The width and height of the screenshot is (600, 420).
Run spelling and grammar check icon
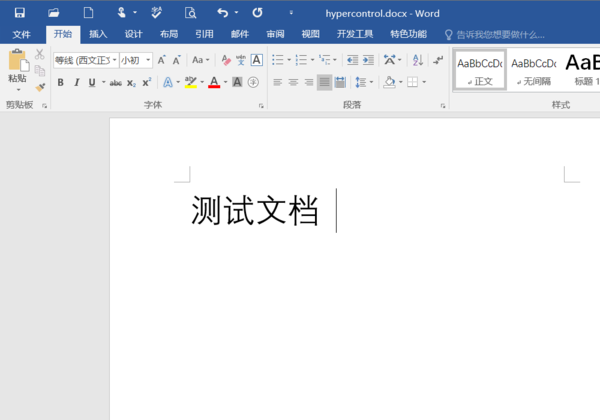tap(156, 13)
